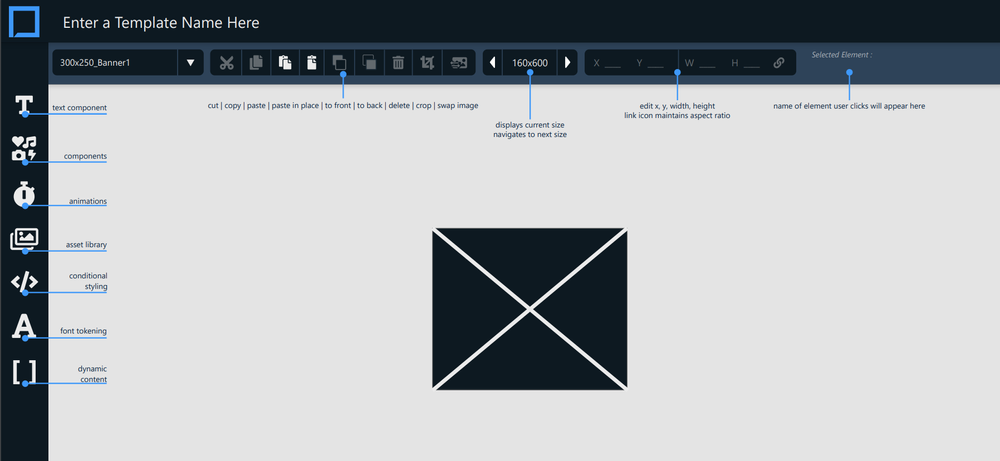Open conditional styling code icon
This screenshot has height=461, width=1000.
pos(24,281)
